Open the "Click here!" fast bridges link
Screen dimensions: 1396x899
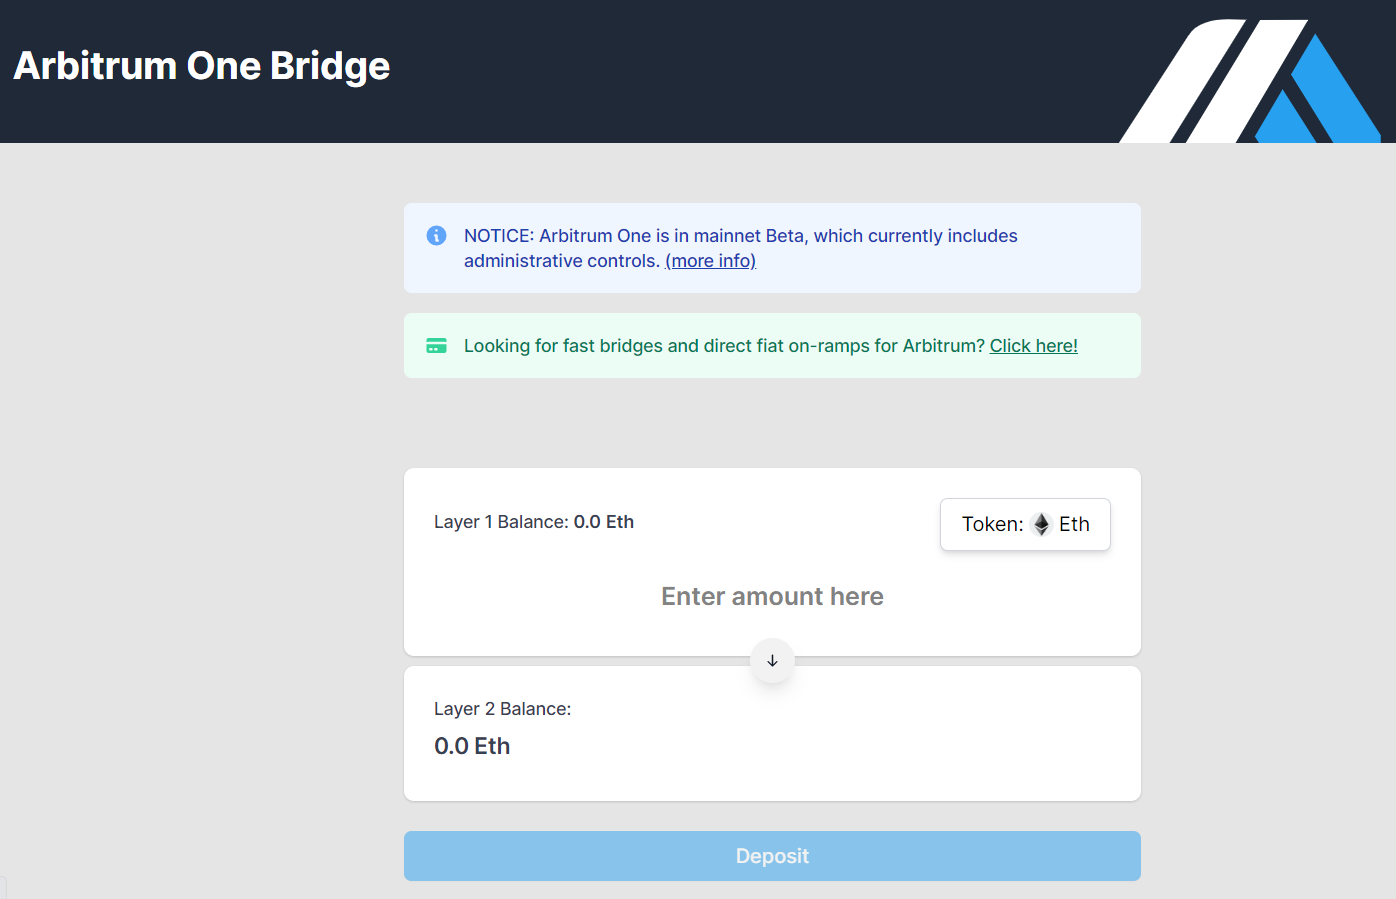pyautogui.click(x=1033, y=346)
